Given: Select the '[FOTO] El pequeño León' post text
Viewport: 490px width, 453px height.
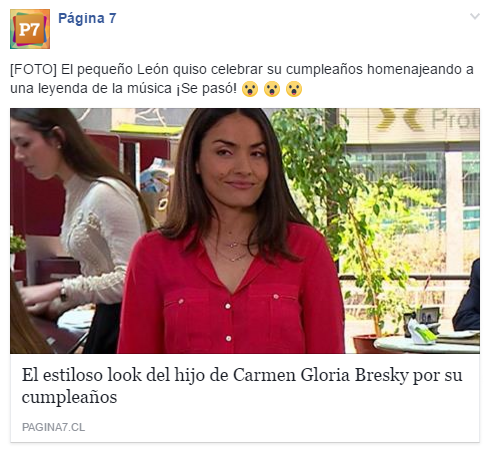Looking at the screenshot, I should [242, 79].
